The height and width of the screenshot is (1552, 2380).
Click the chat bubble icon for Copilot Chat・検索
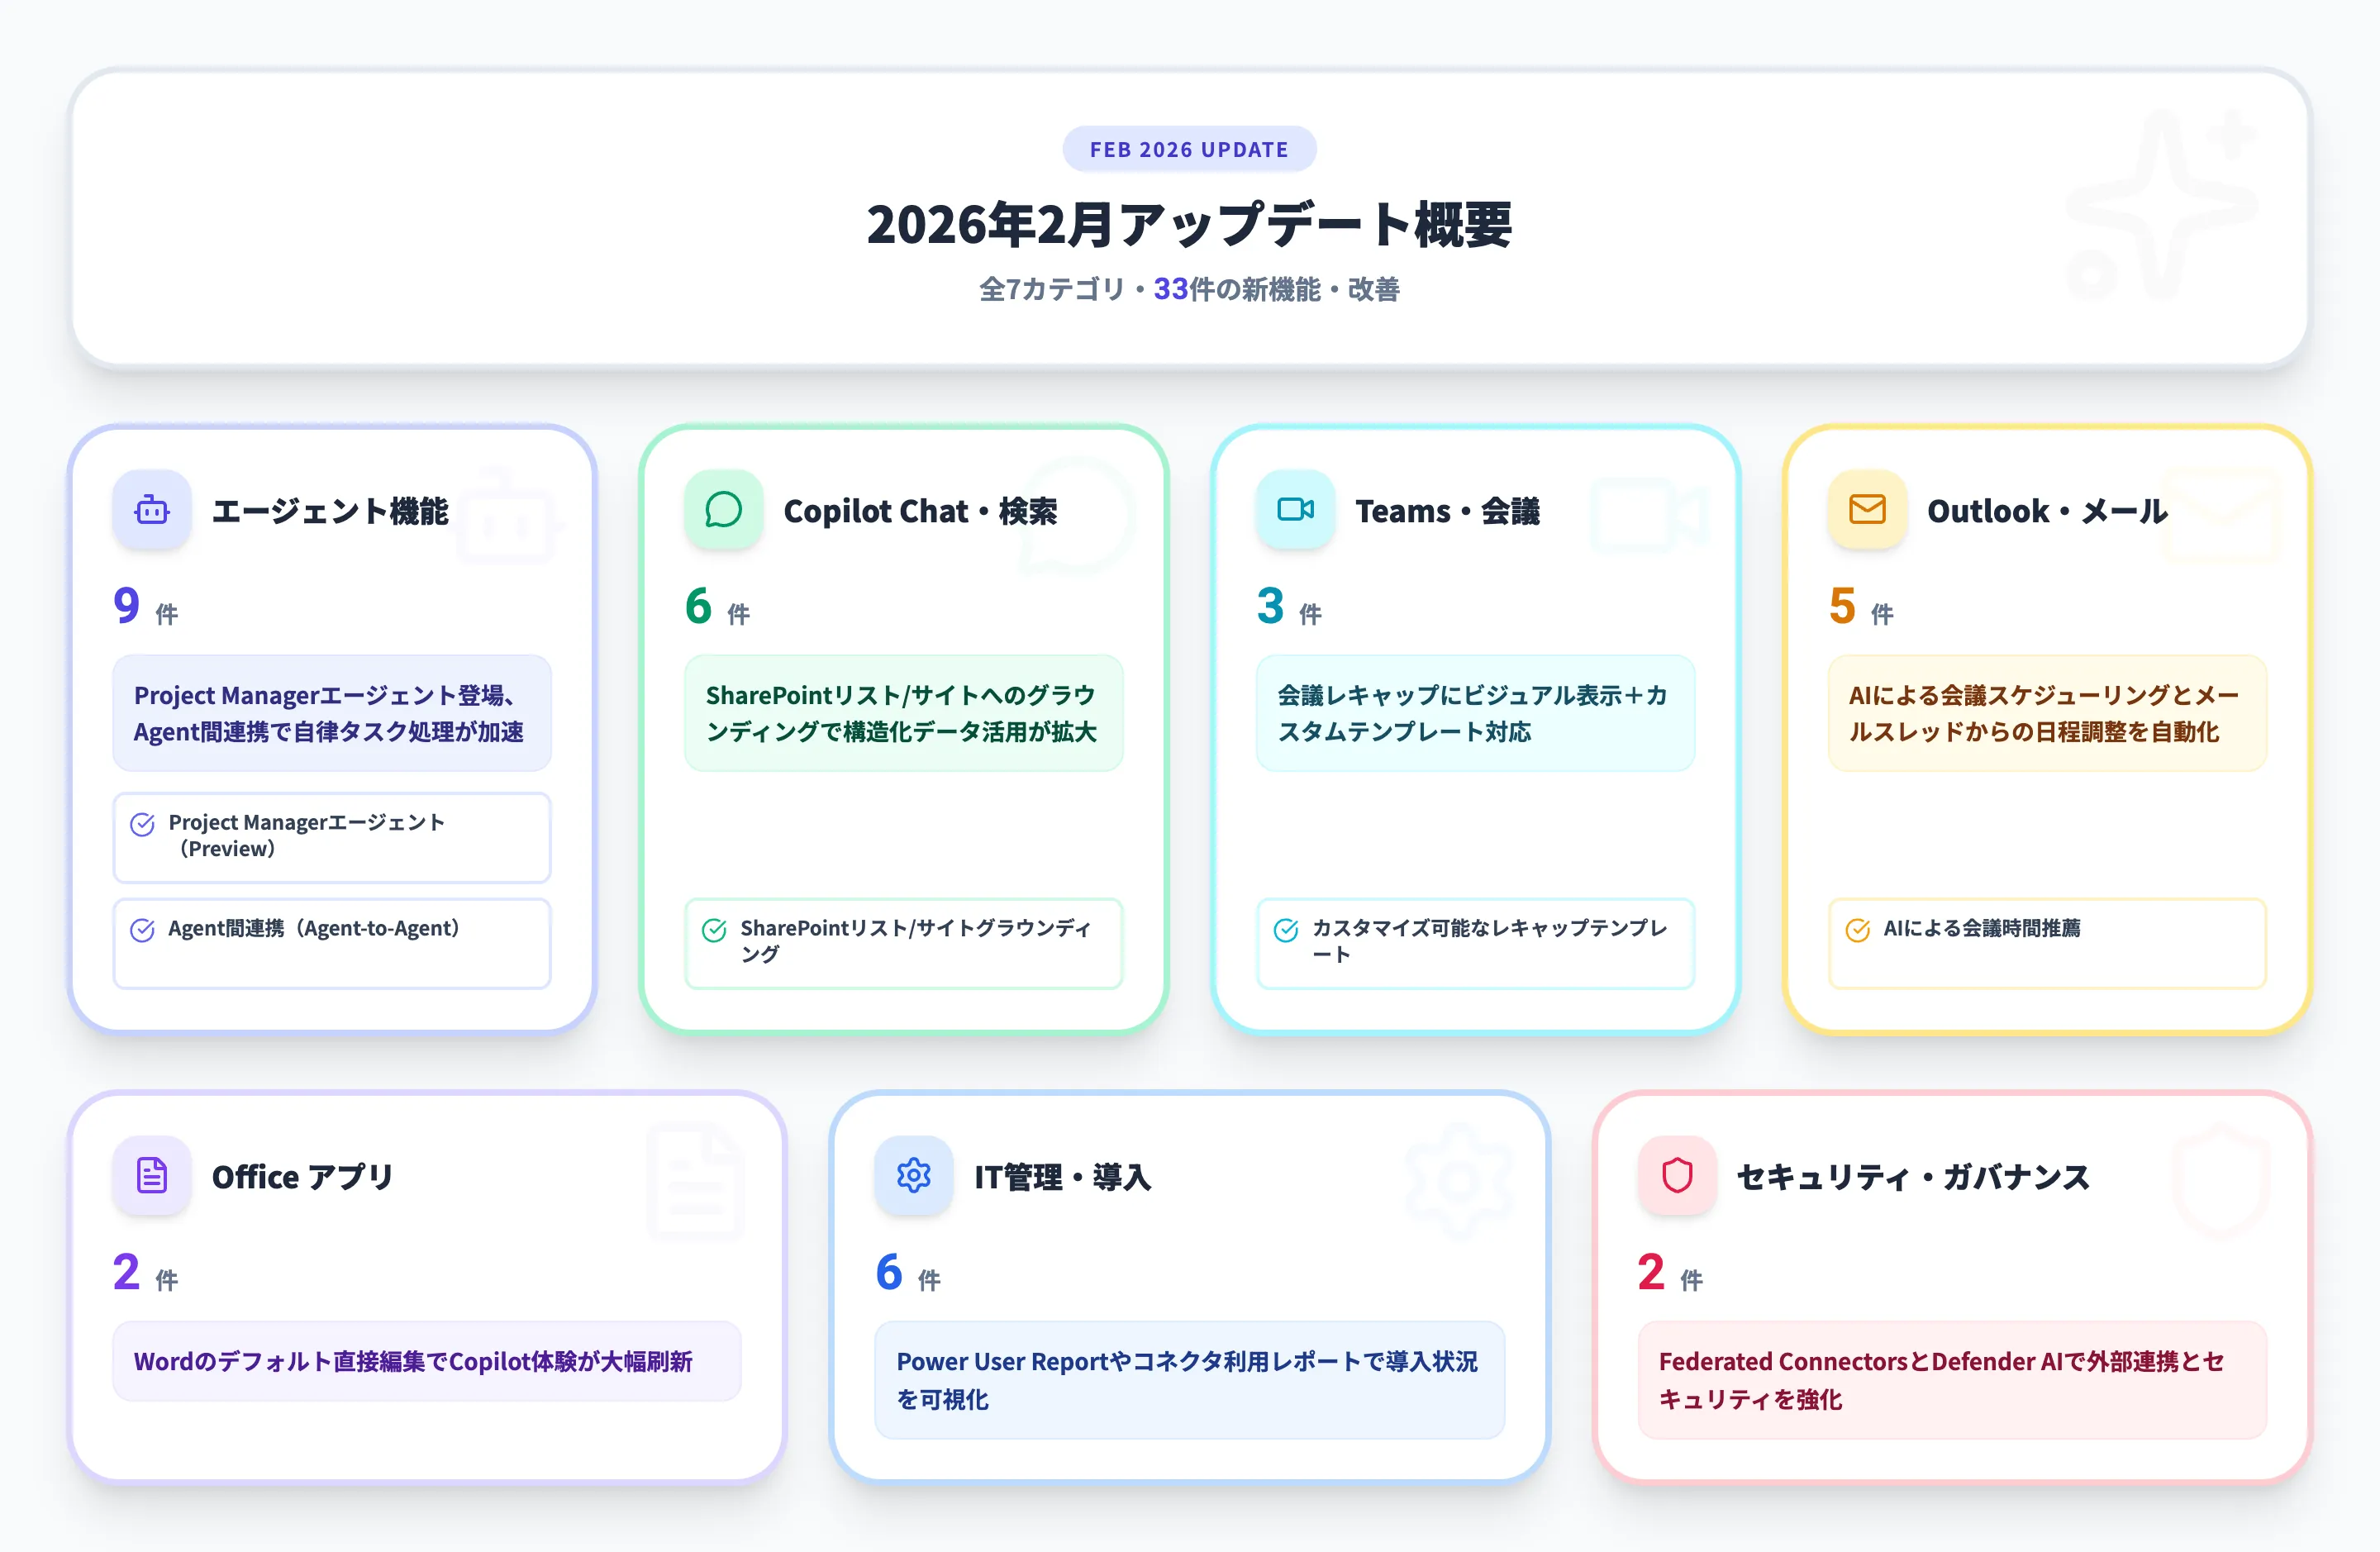coord(722,511)
